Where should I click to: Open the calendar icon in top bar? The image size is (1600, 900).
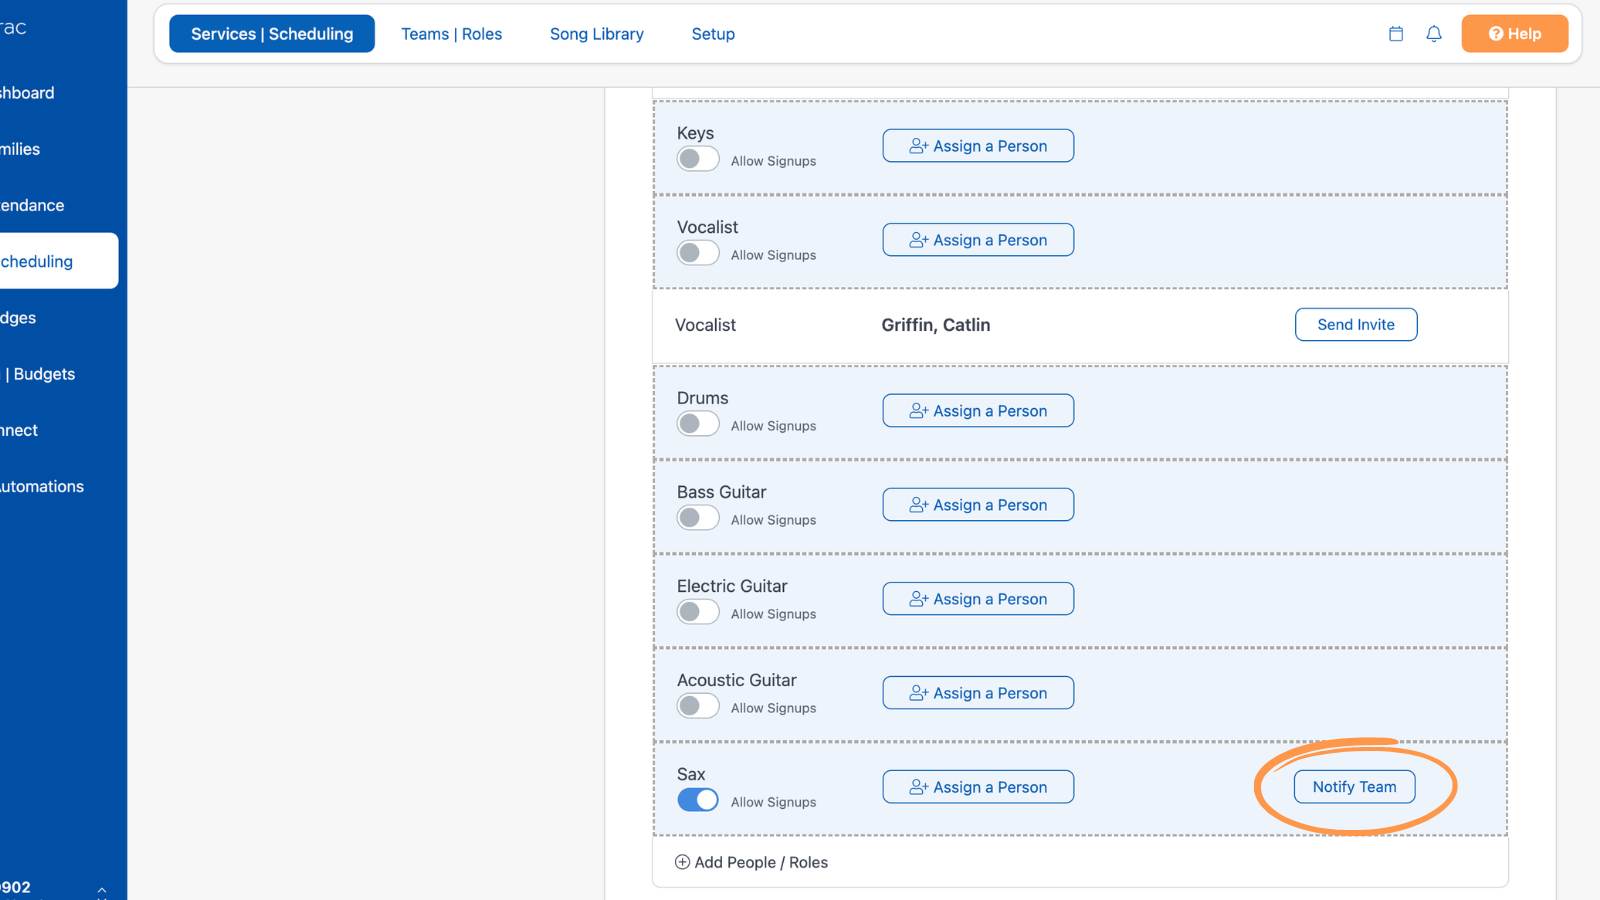click(x=1396, y=34)
